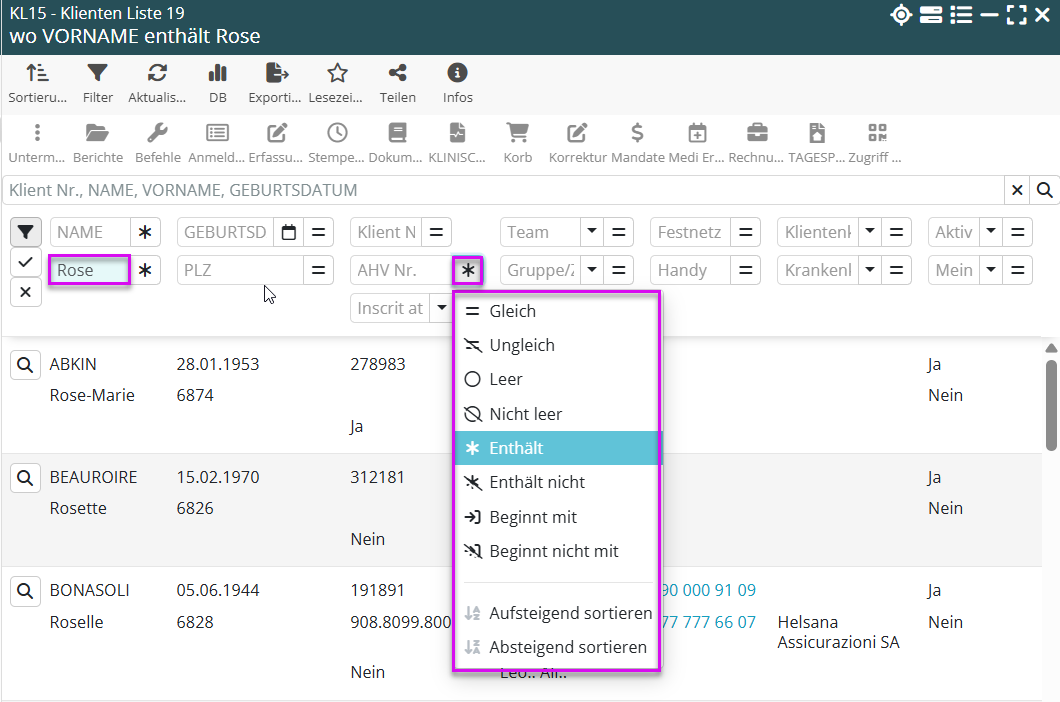Open the Infos icon
1060x702 pixels.
457,74
